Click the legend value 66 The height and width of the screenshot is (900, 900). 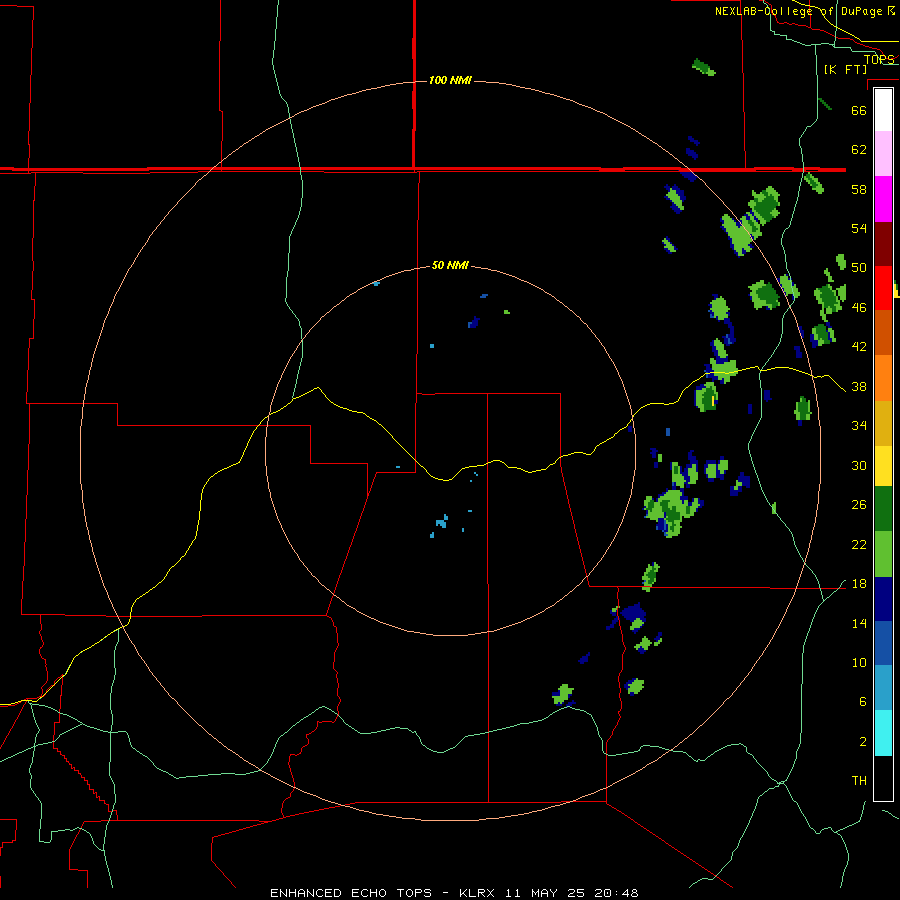click(859, 110)
